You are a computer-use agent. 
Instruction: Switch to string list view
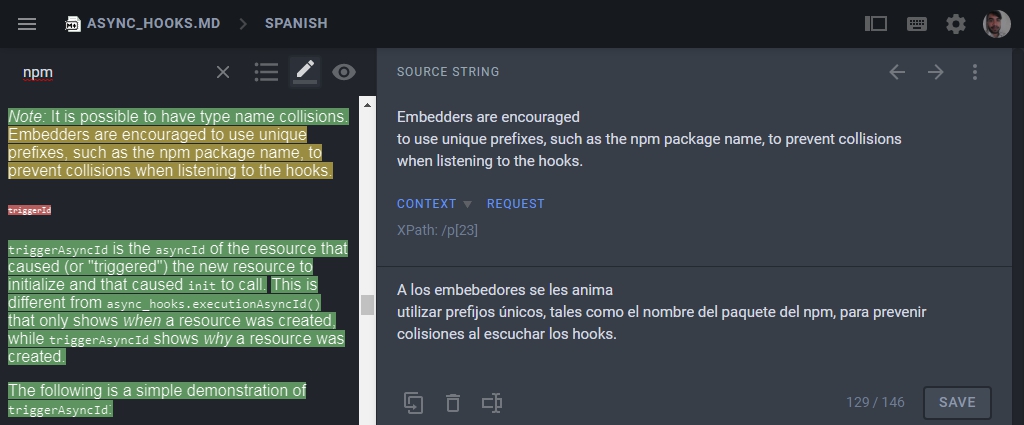[266, 72]
